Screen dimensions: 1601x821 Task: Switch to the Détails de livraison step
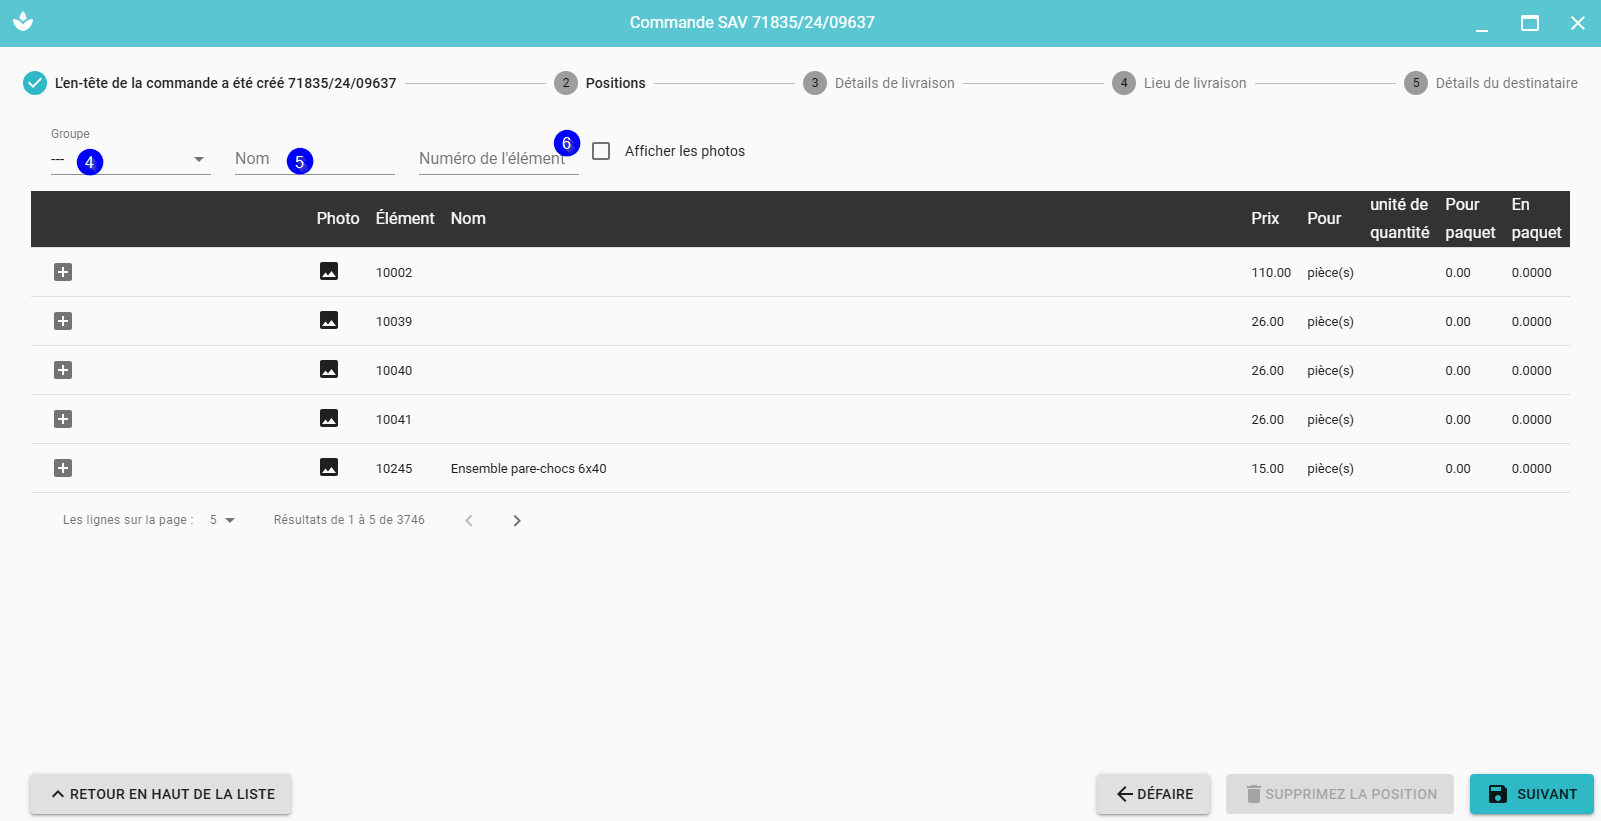coord(879,83)
